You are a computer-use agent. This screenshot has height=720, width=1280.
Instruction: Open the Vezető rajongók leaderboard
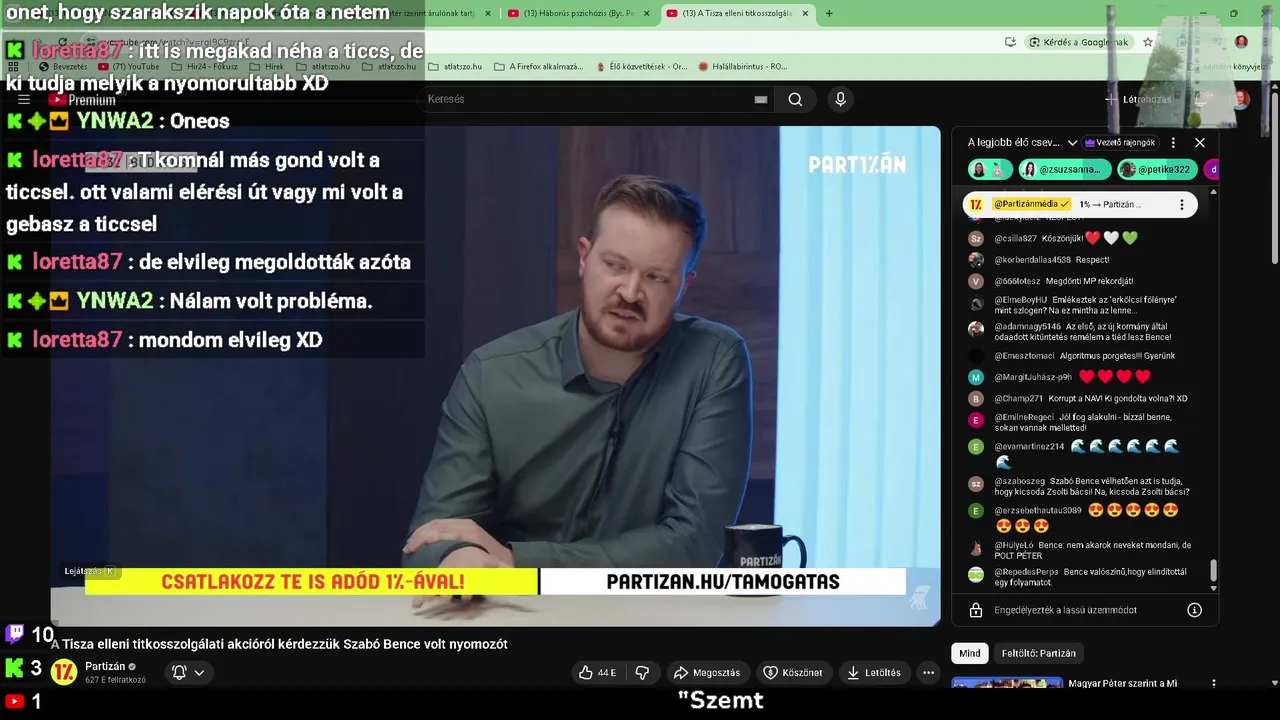1120,142
